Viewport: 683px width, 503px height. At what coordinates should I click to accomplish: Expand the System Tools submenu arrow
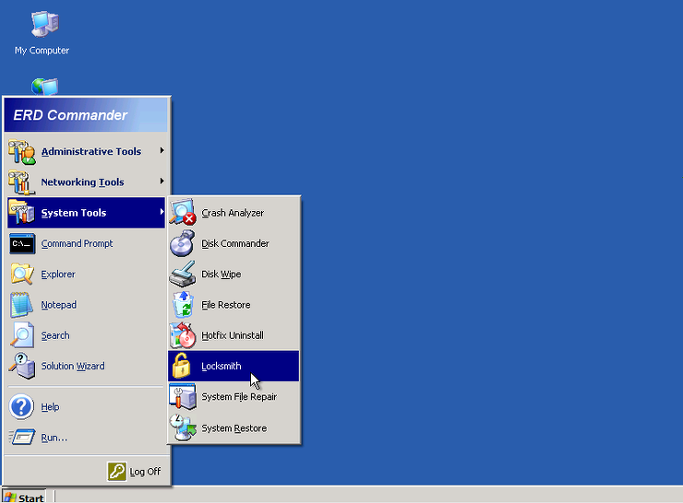click(x=162, y=212)
